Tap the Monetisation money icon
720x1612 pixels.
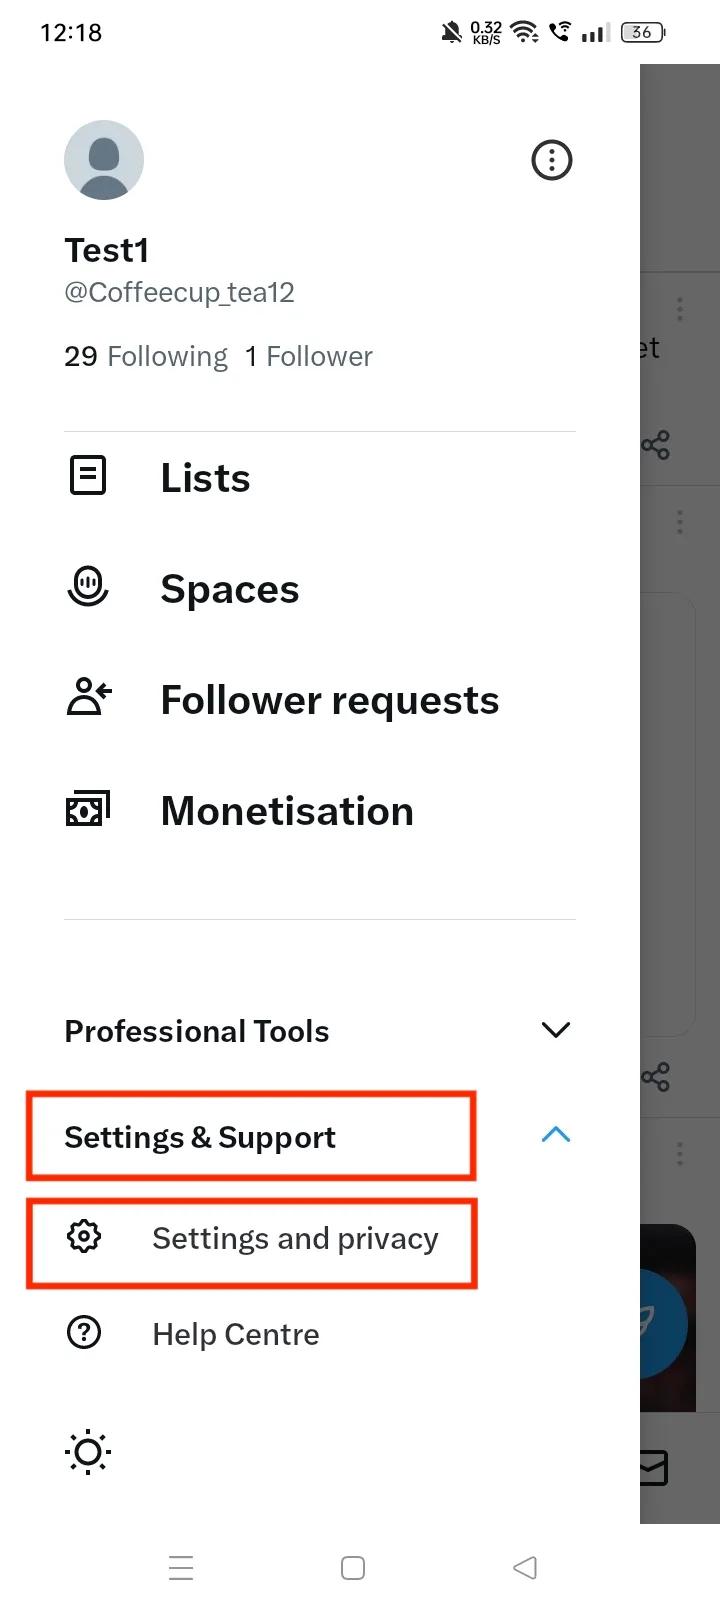coord(88,809)
